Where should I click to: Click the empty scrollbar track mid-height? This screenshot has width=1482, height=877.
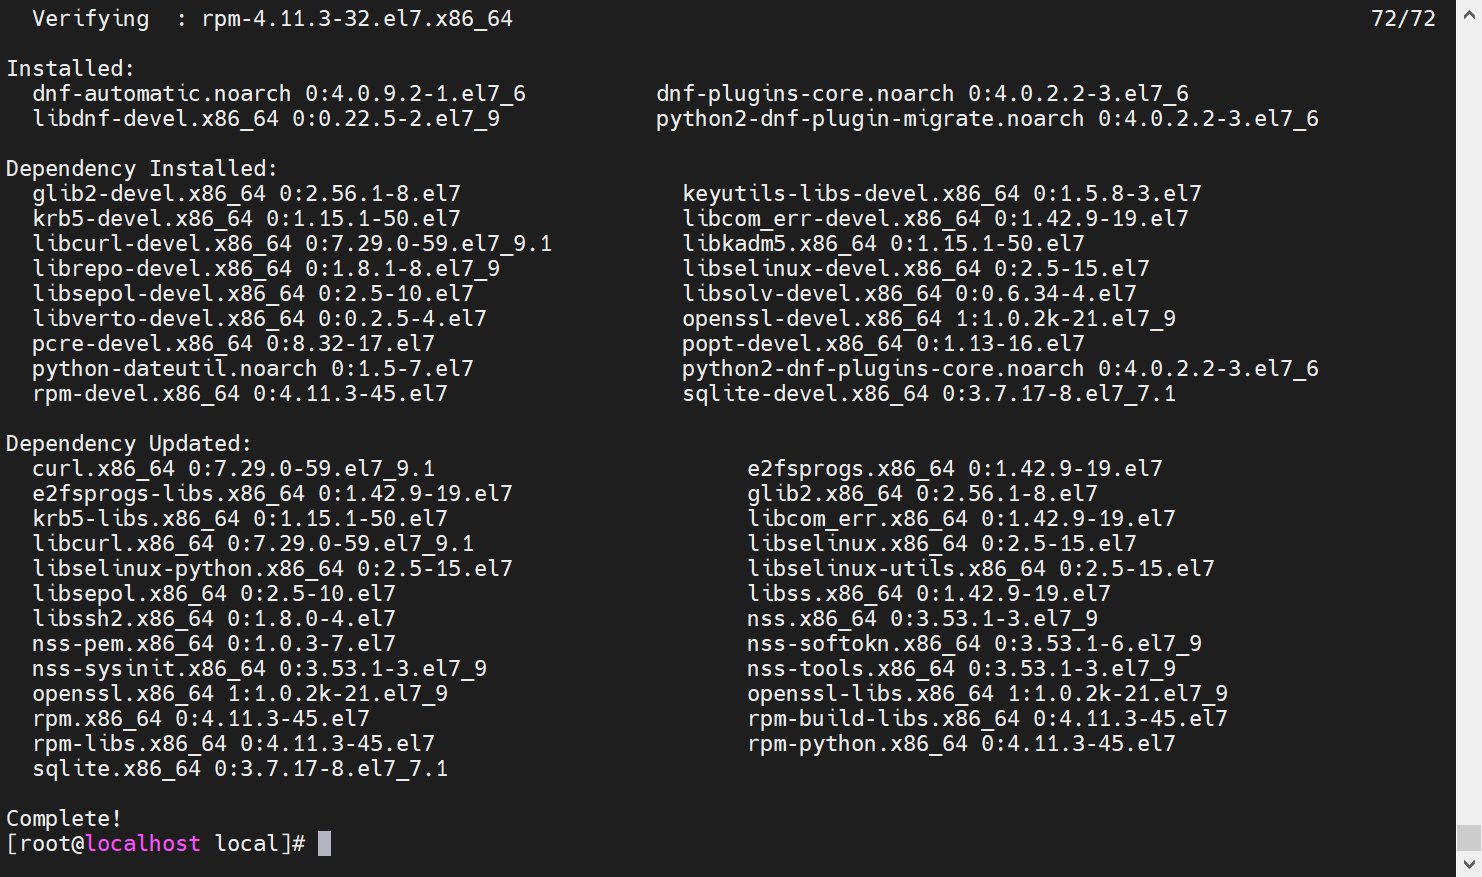[1468, 430]
